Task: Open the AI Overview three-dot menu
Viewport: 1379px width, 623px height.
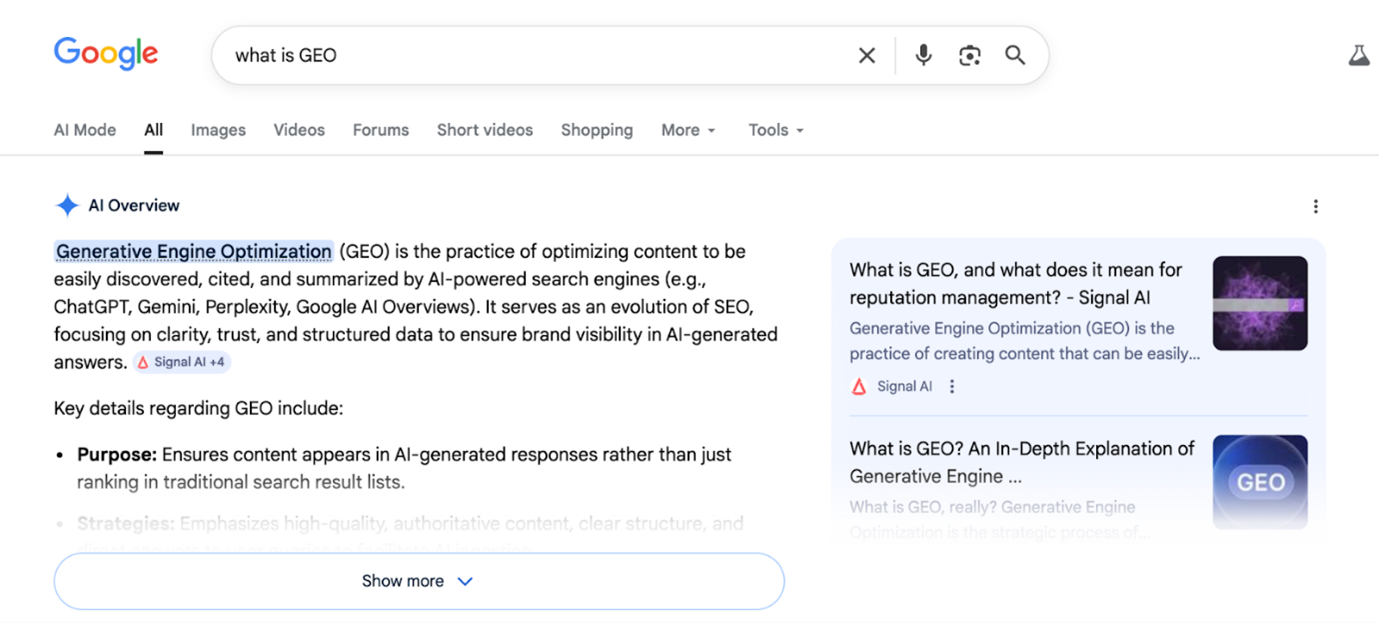Action: click(x=1316, y=205)
